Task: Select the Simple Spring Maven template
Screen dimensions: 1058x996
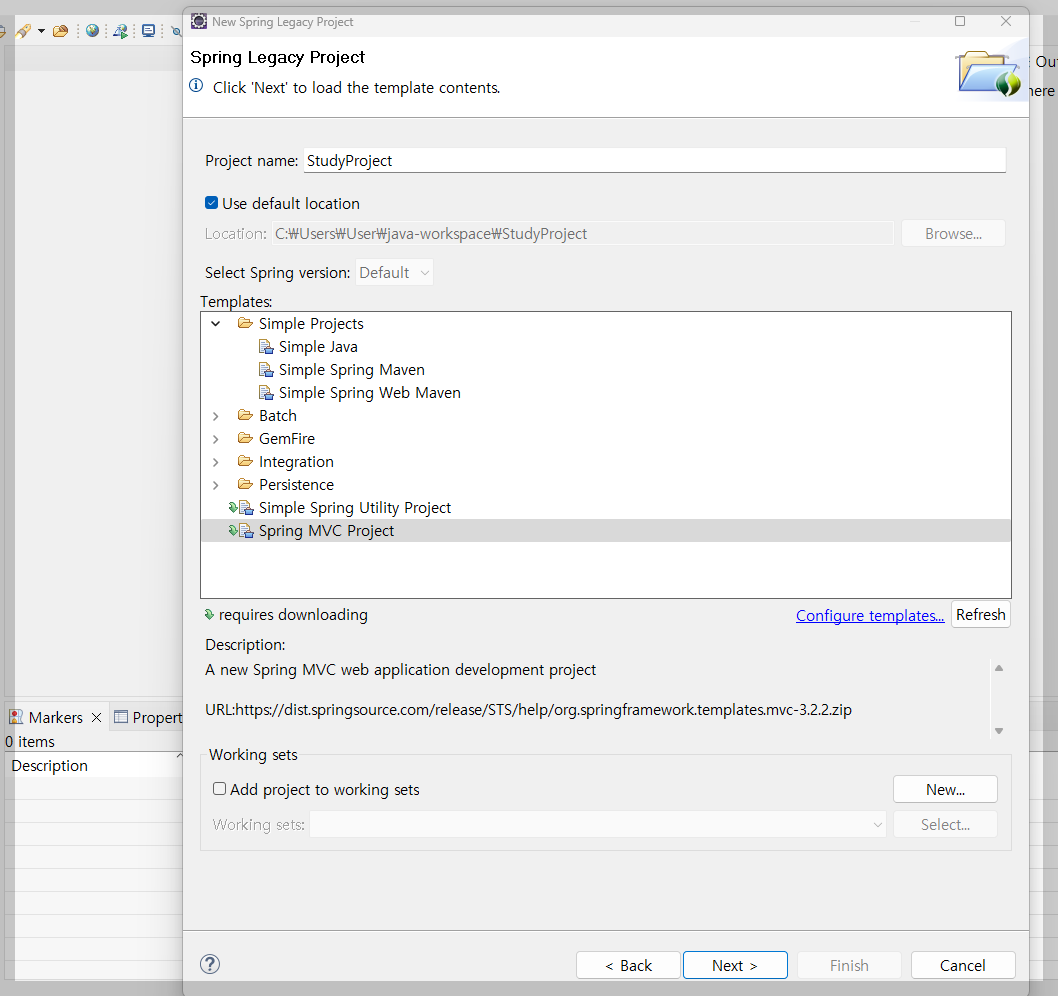Action: 352,370
